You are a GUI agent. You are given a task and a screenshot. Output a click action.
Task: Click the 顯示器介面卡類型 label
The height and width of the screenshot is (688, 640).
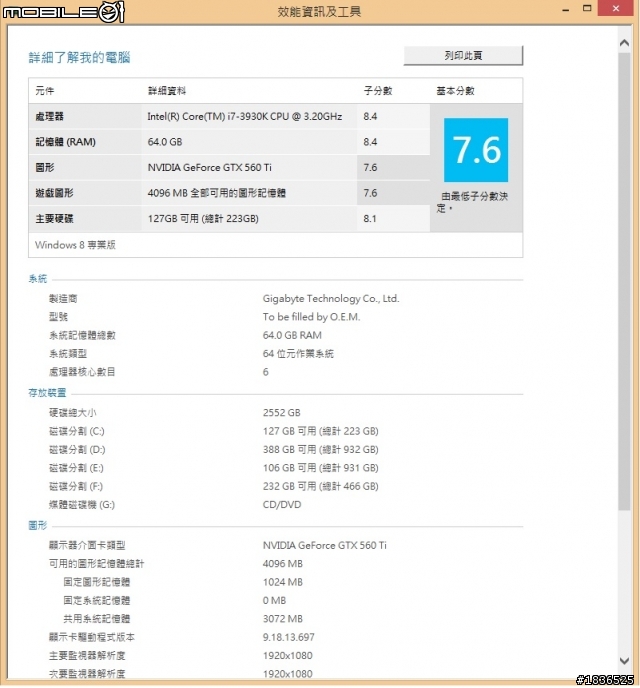click(87, 545)
